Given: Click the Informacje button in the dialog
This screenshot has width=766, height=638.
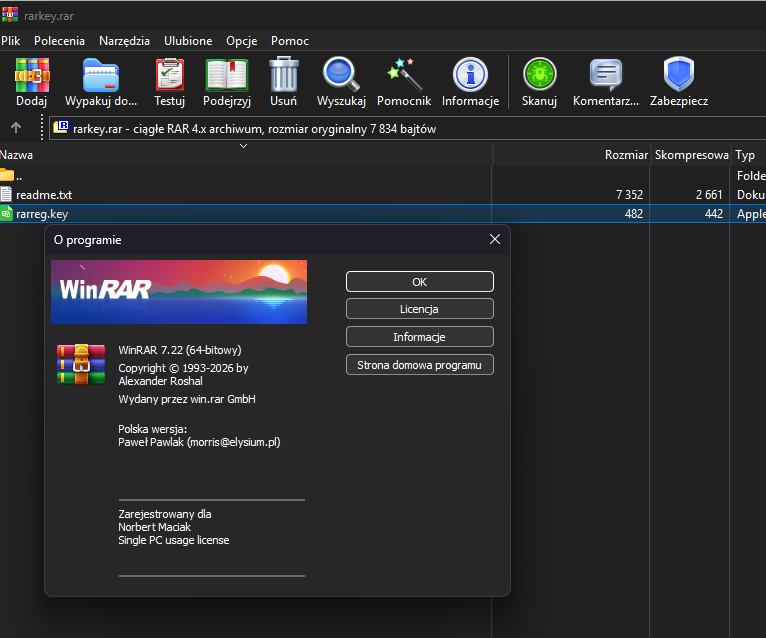Looking at the screenshot, I should tap(420, 337).
